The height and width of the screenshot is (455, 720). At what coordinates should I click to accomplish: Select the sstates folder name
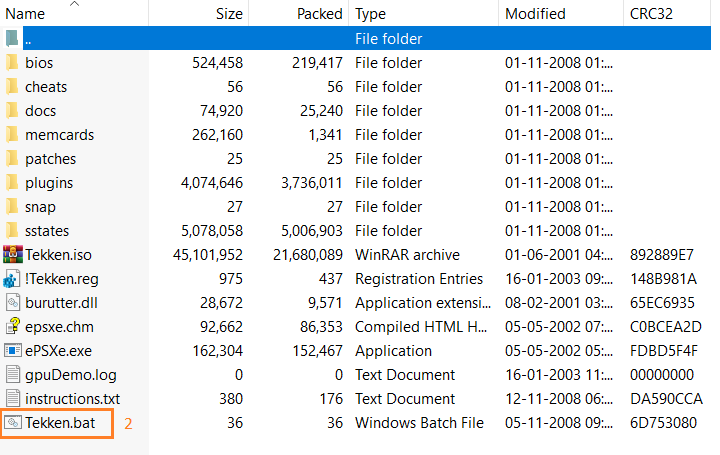[47, 231]
